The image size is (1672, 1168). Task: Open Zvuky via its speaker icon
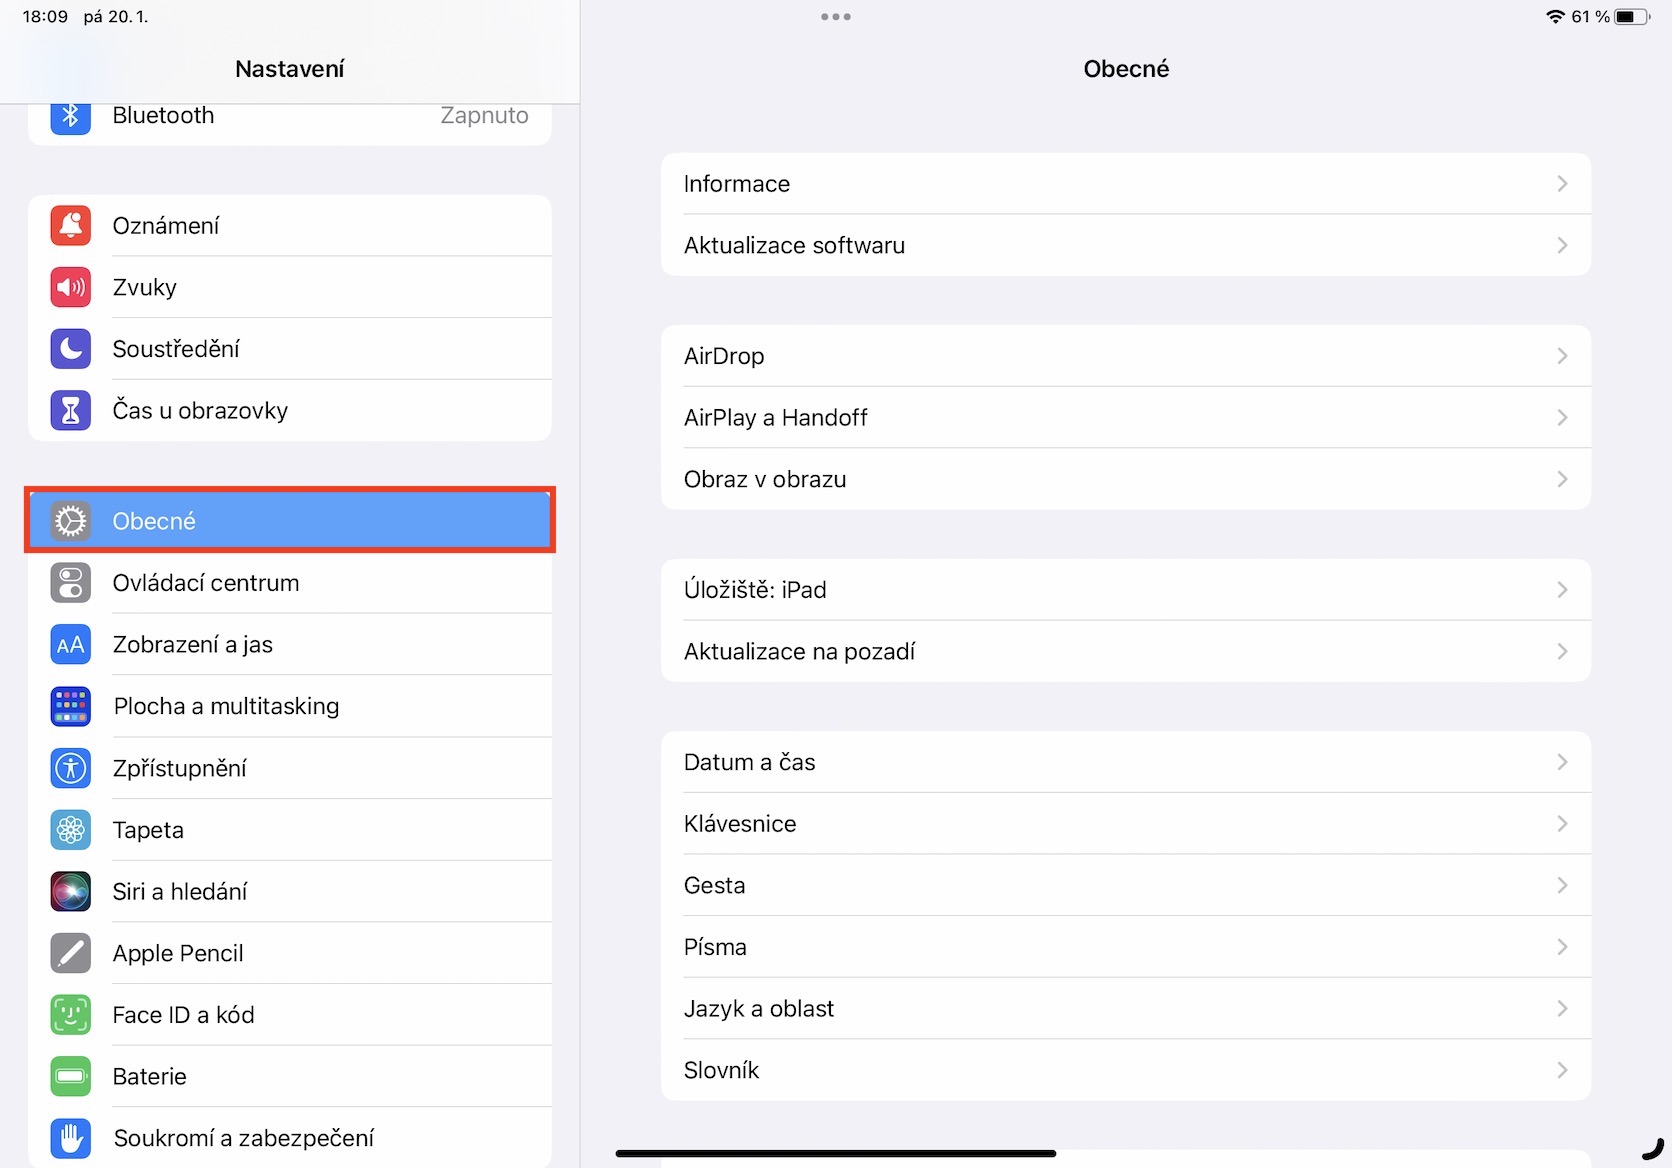71,288
